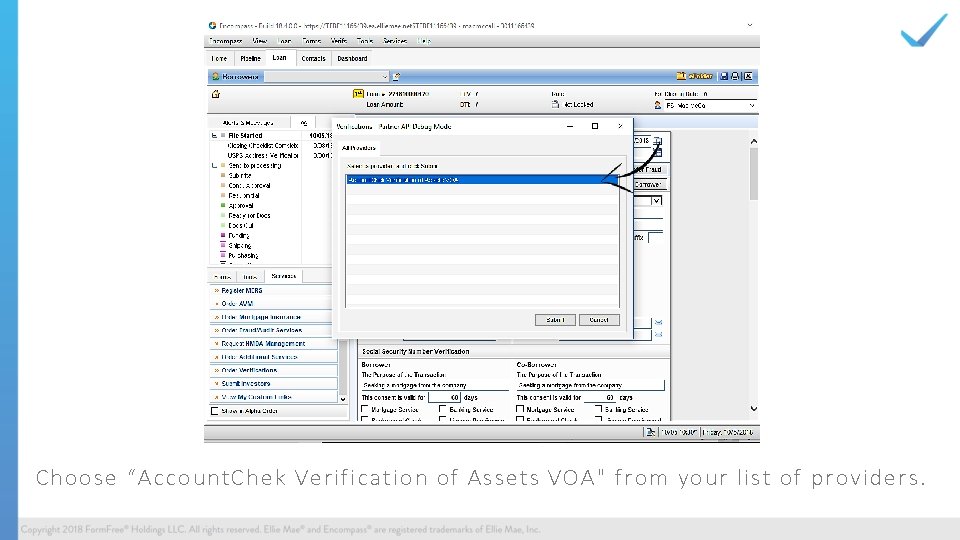The height and width of the screenshot is (540, 960).
Task: Select the AccountChek Verification of Assets VOA provider row
Action: click(482, 180)
